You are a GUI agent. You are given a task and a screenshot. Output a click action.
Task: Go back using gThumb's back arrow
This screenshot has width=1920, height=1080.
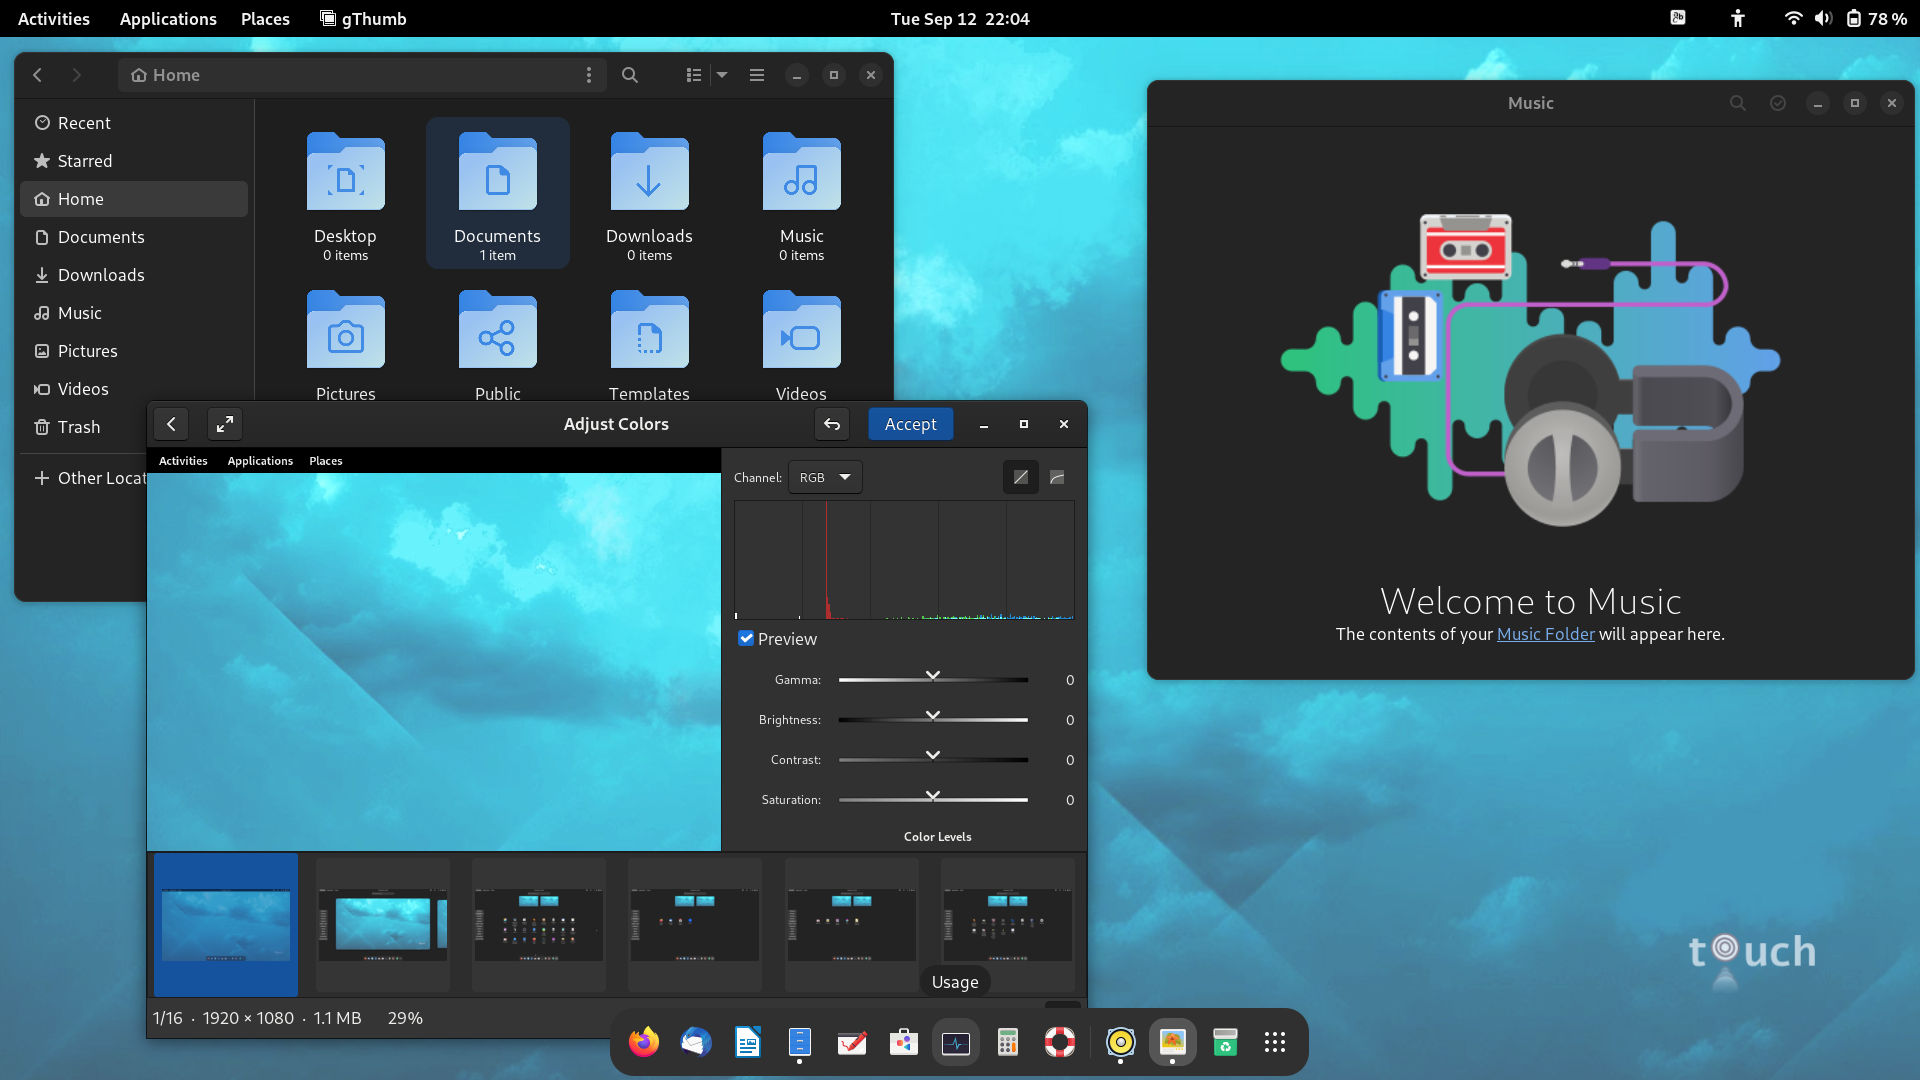170,424
